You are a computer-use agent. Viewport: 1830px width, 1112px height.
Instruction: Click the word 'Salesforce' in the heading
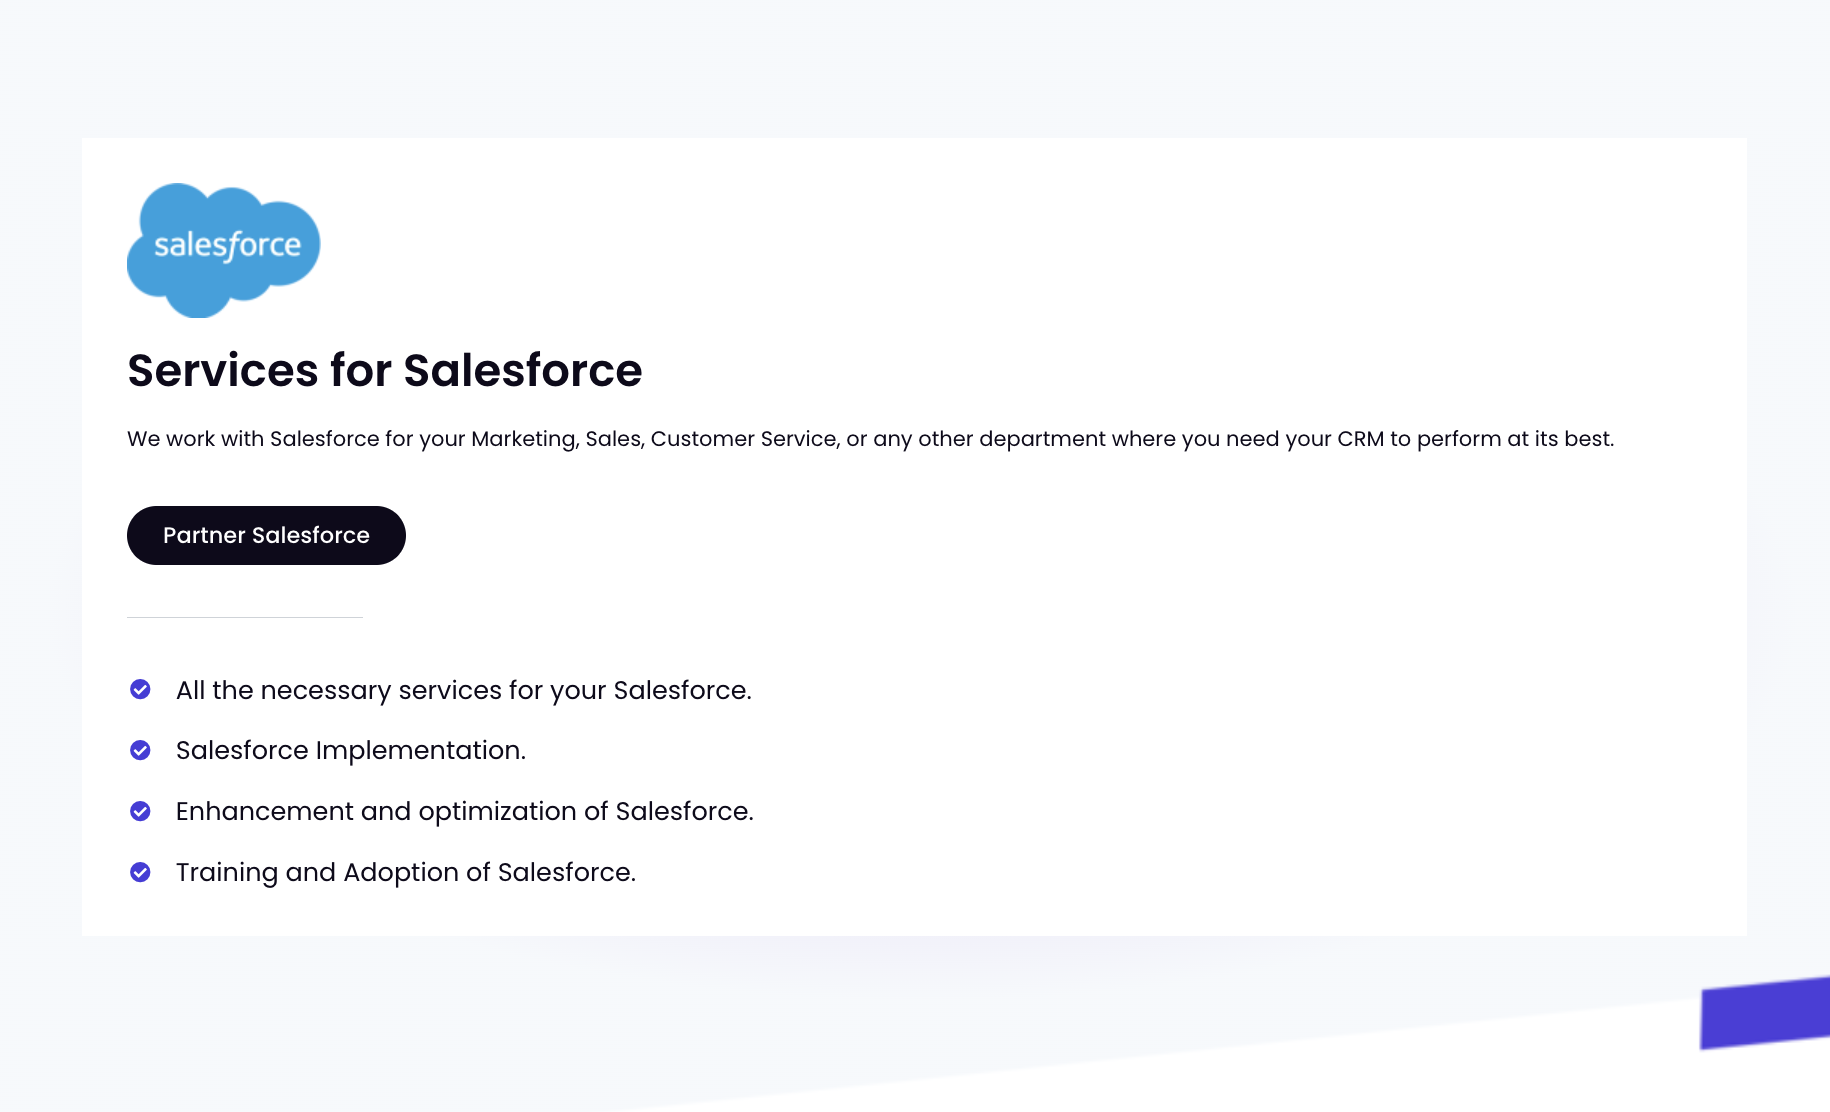pyautogui.click(x=523, y=370)
